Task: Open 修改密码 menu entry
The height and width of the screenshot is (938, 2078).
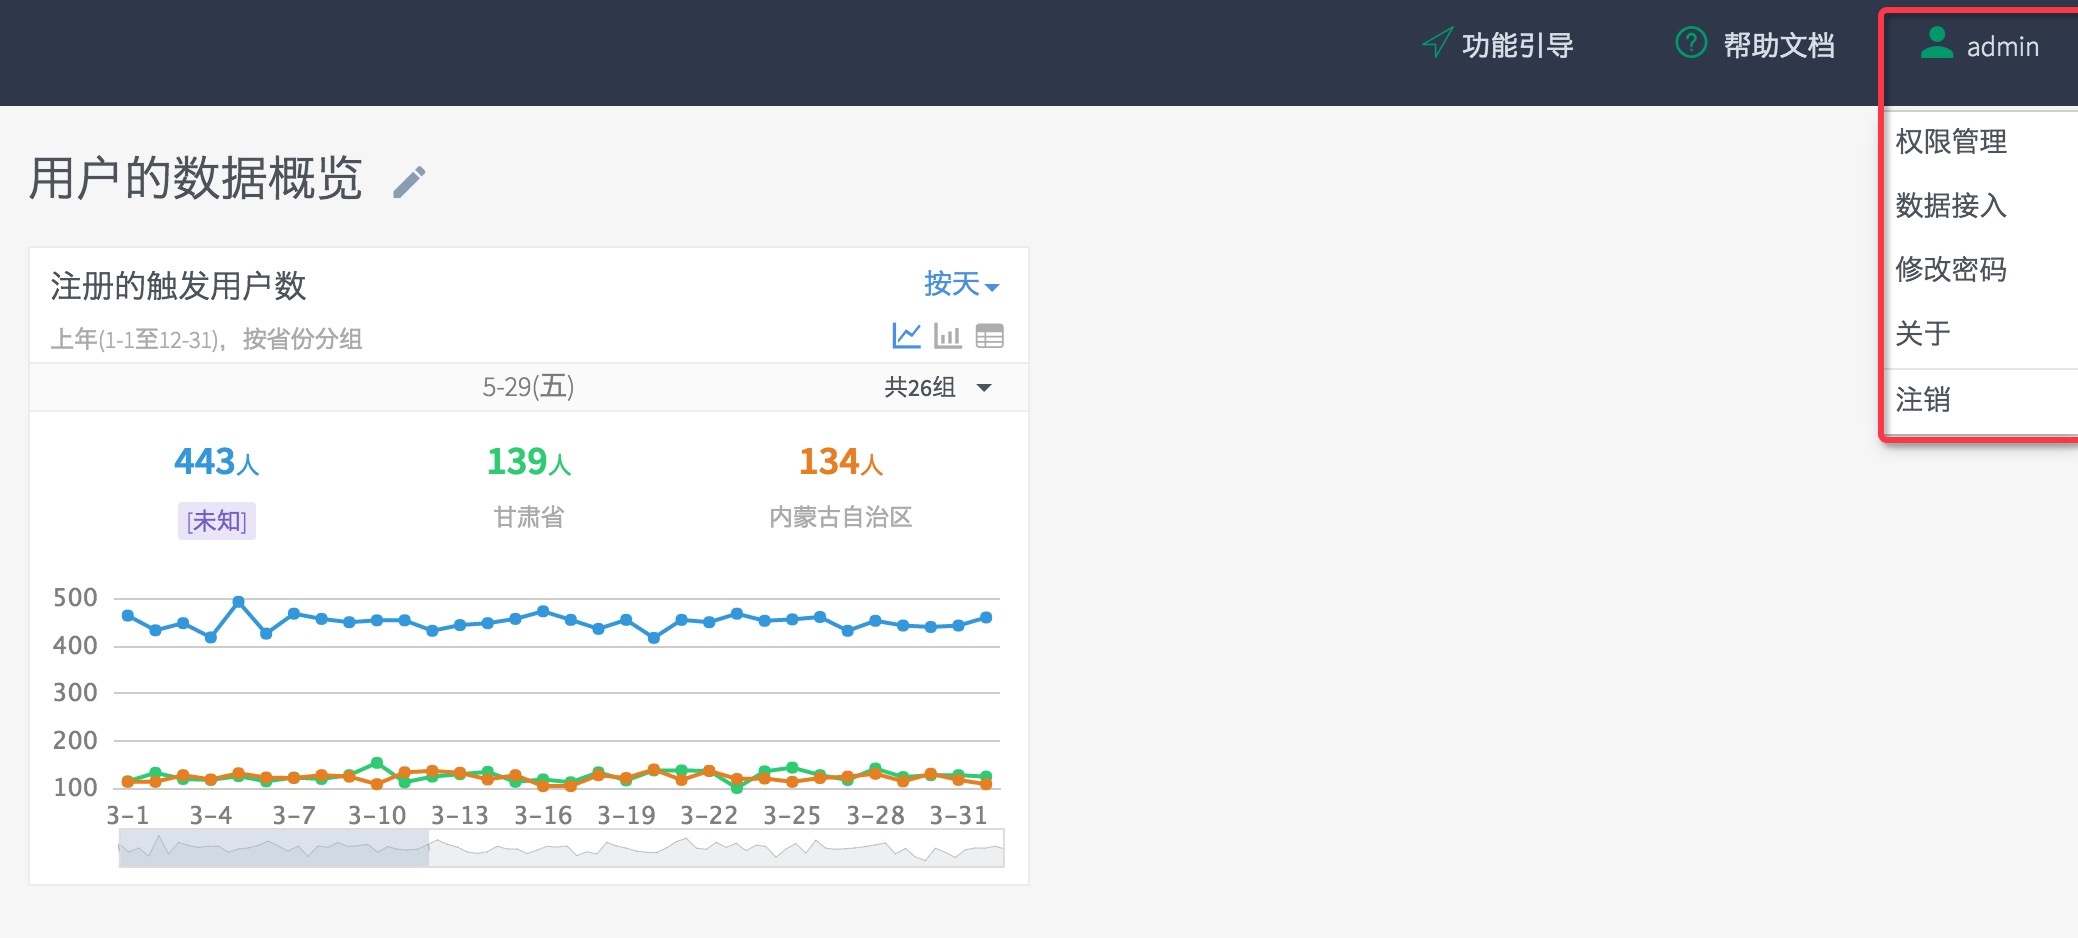Action: pos(1951,270)
